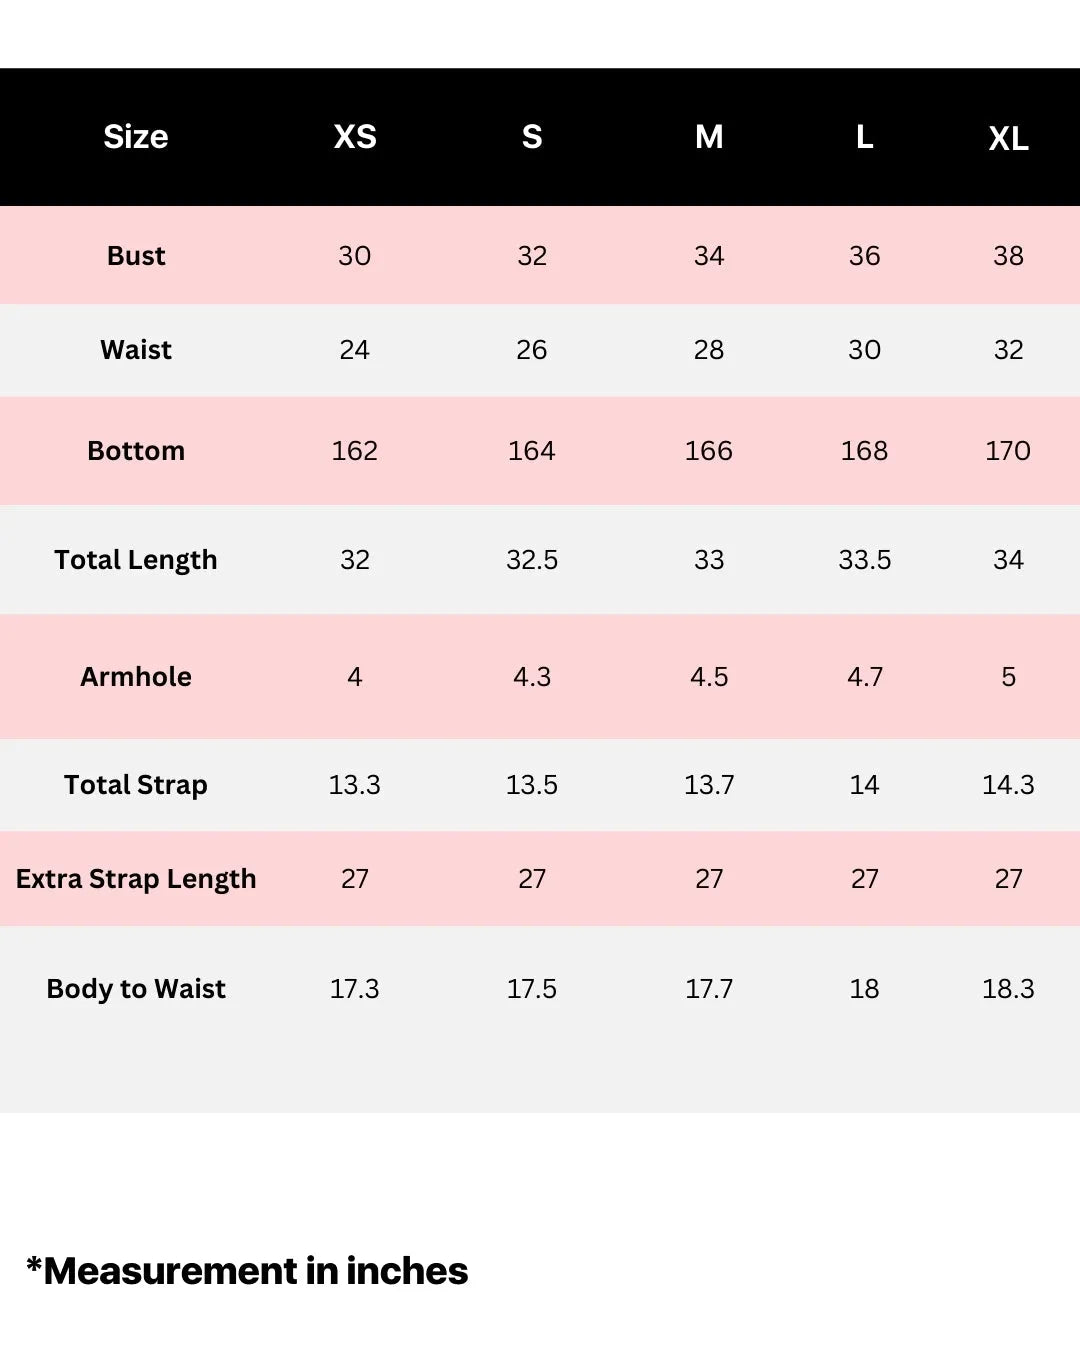Select the Total Length row label

(136, 560)
